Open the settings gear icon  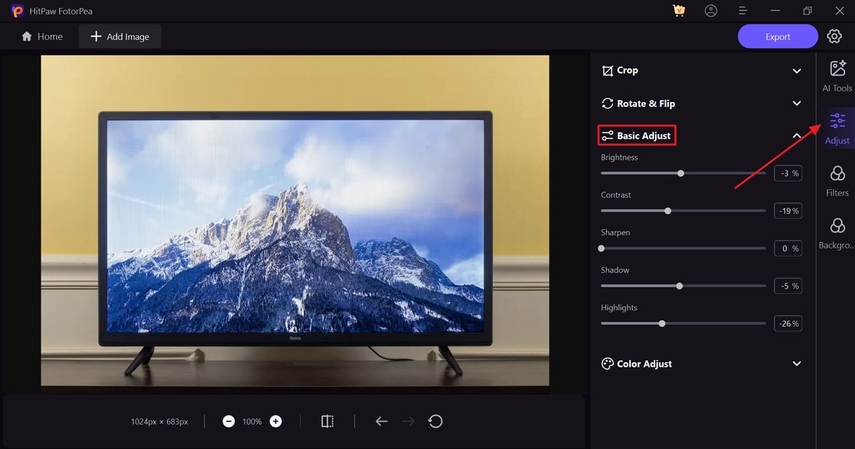click(834, 37)
